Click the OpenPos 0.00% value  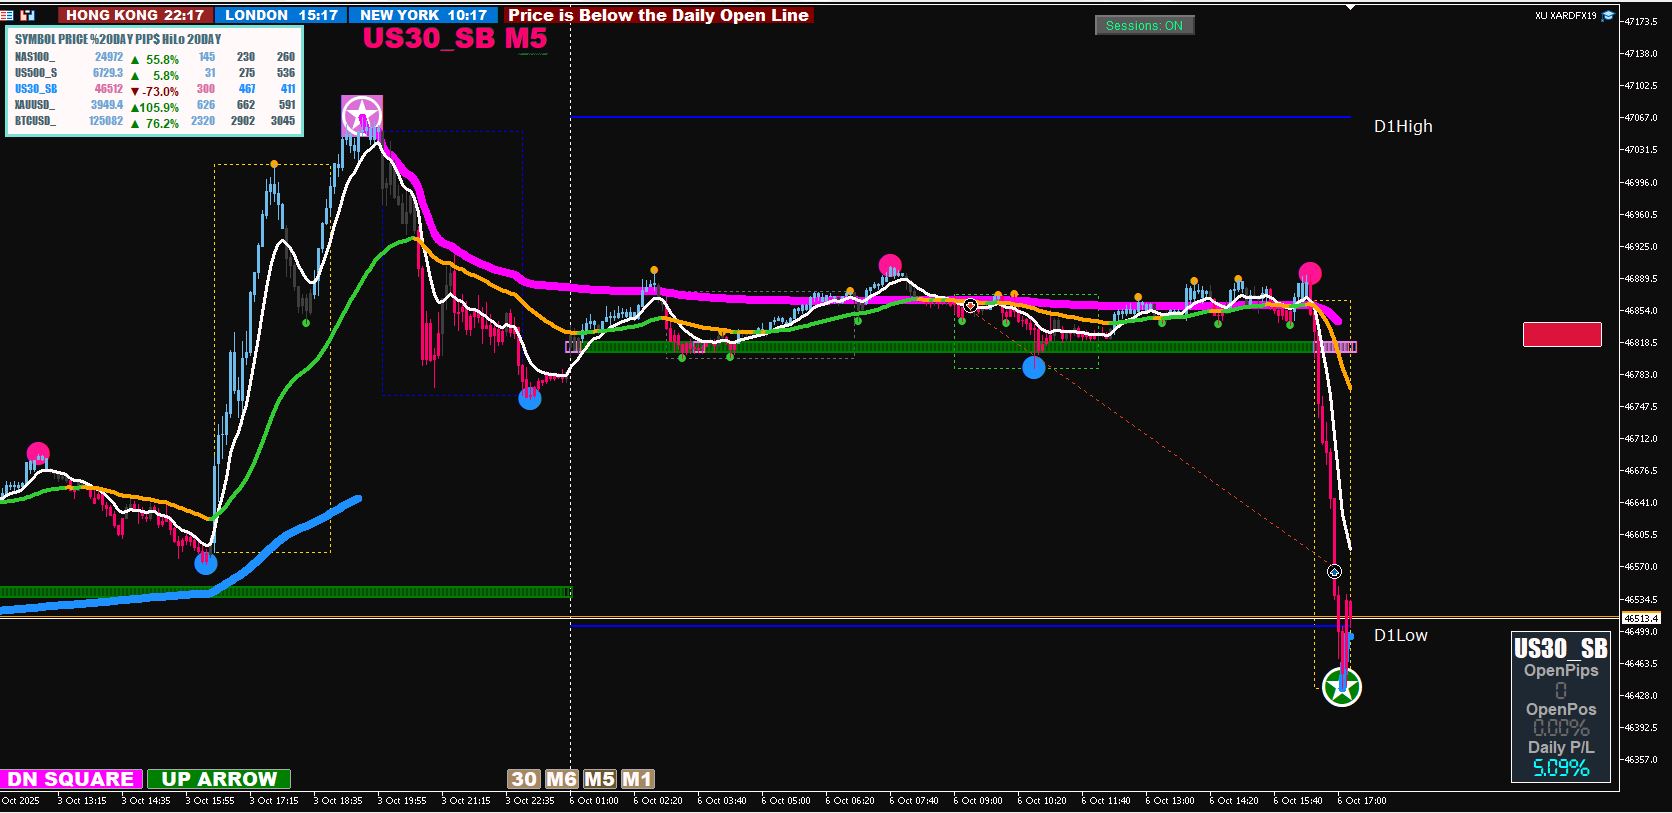[1561, 728]
